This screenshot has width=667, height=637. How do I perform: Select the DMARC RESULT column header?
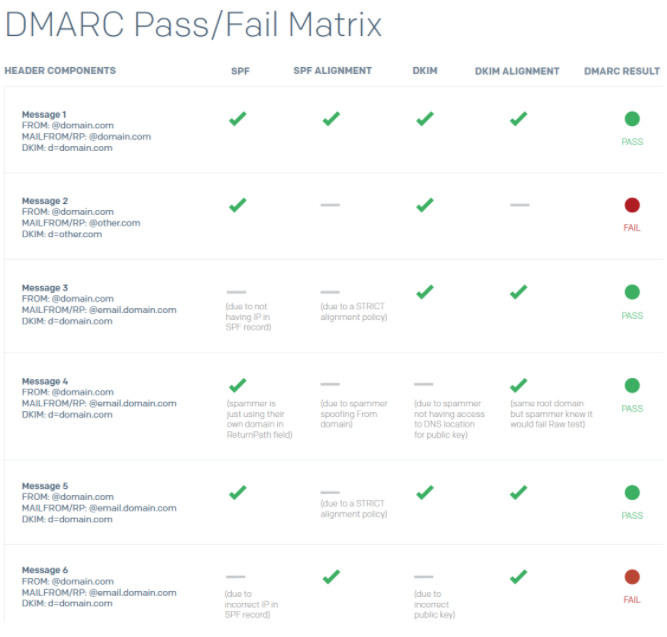pyautogui.click(x=621, y=71)
